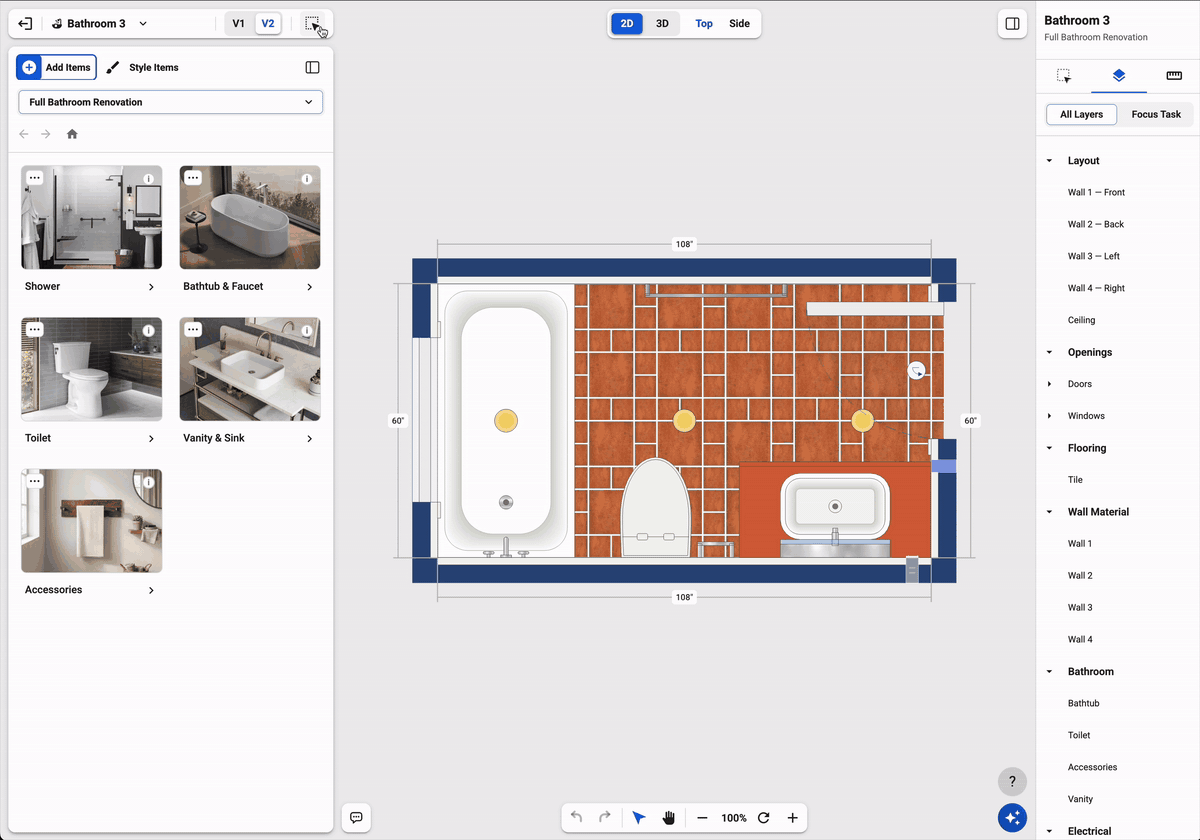Click the Add Items button
1200x840 pixels.
coord(57,68)
